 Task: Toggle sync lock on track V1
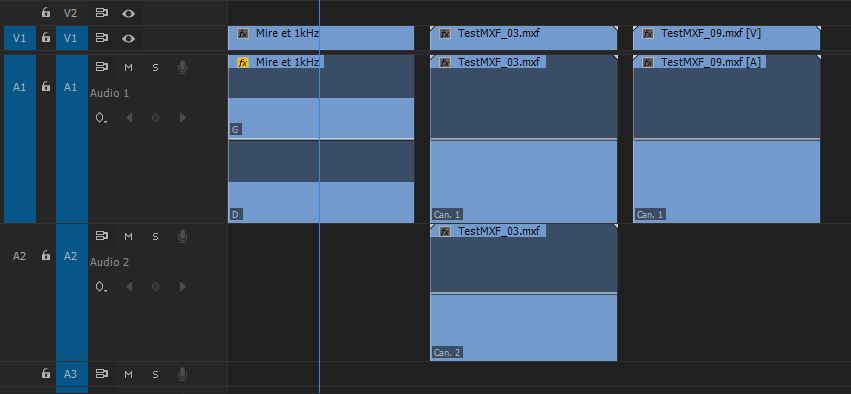click(x=101, y=39)
